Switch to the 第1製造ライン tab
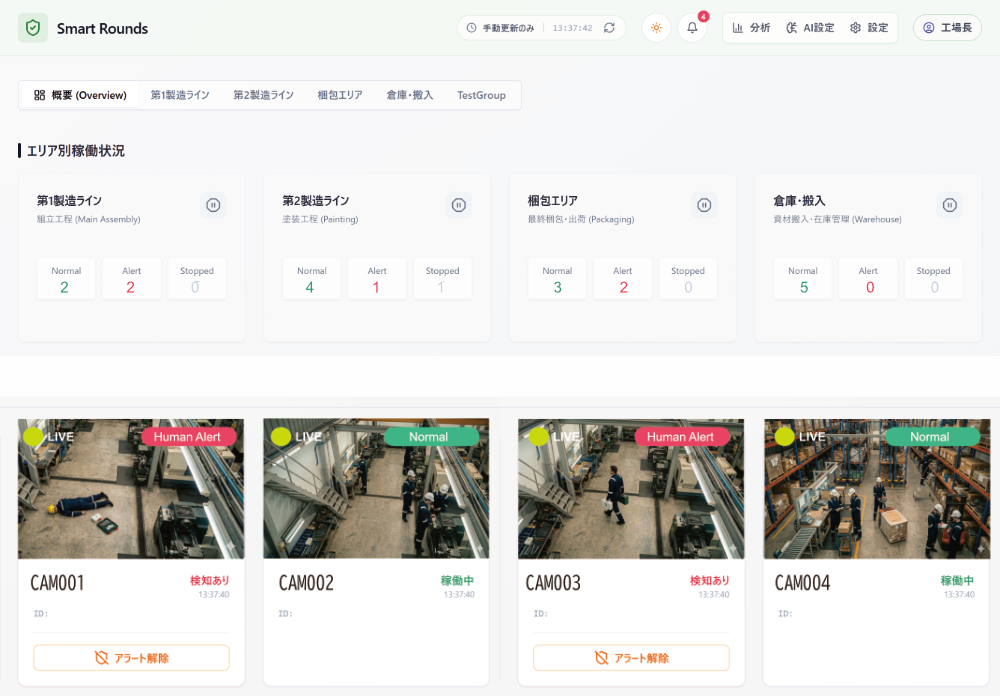This screenshot has height=696, width=1000. click(x=180, y=95)
